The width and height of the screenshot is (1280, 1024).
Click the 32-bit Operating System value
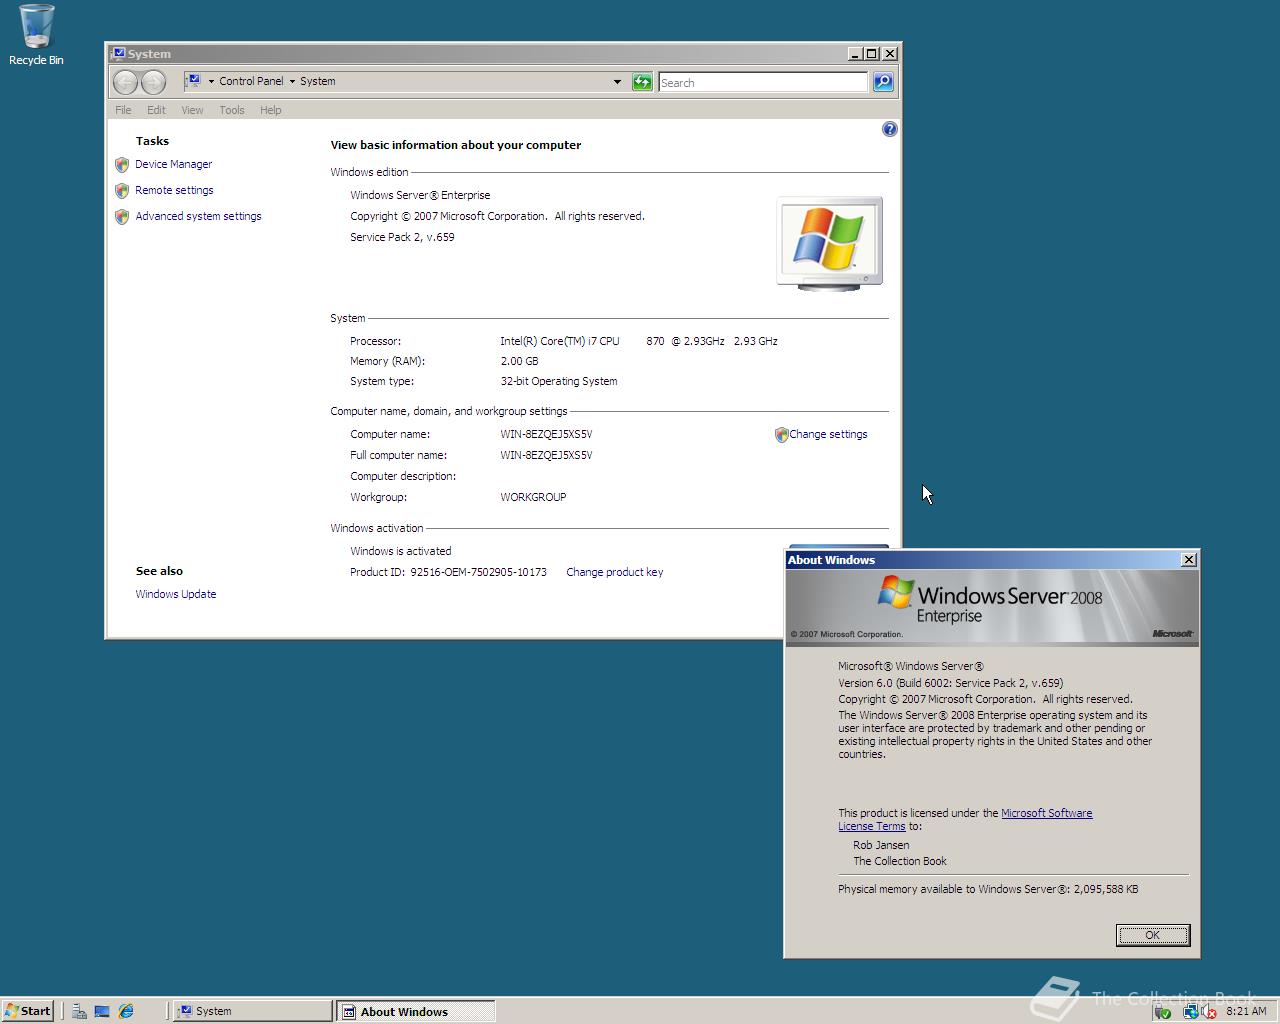pyautogui.click(x=558, y=381)
